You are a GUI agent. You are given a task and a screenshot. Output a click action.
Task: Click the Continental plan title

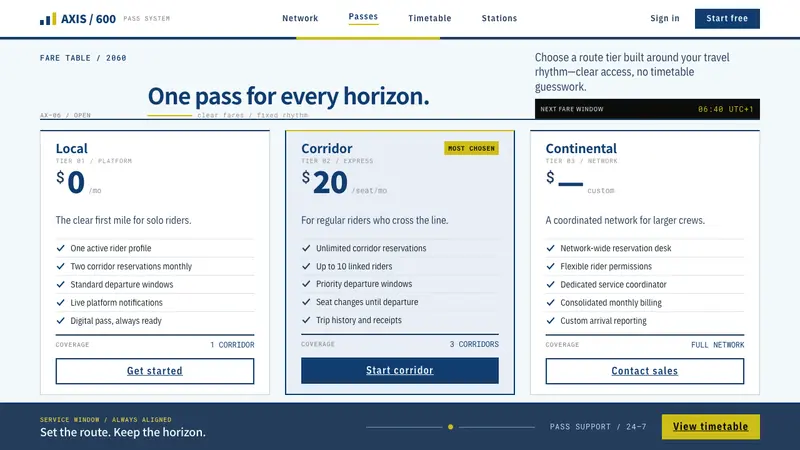581,148
